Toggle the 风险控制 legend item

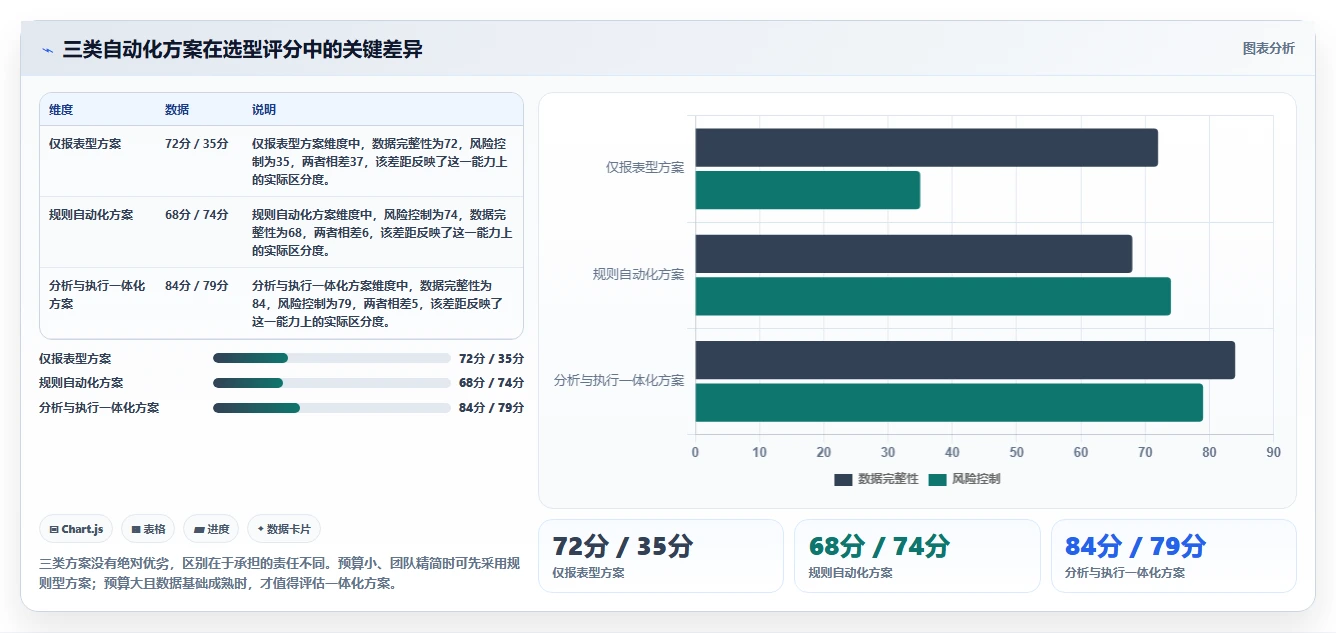tap(964, 479)
